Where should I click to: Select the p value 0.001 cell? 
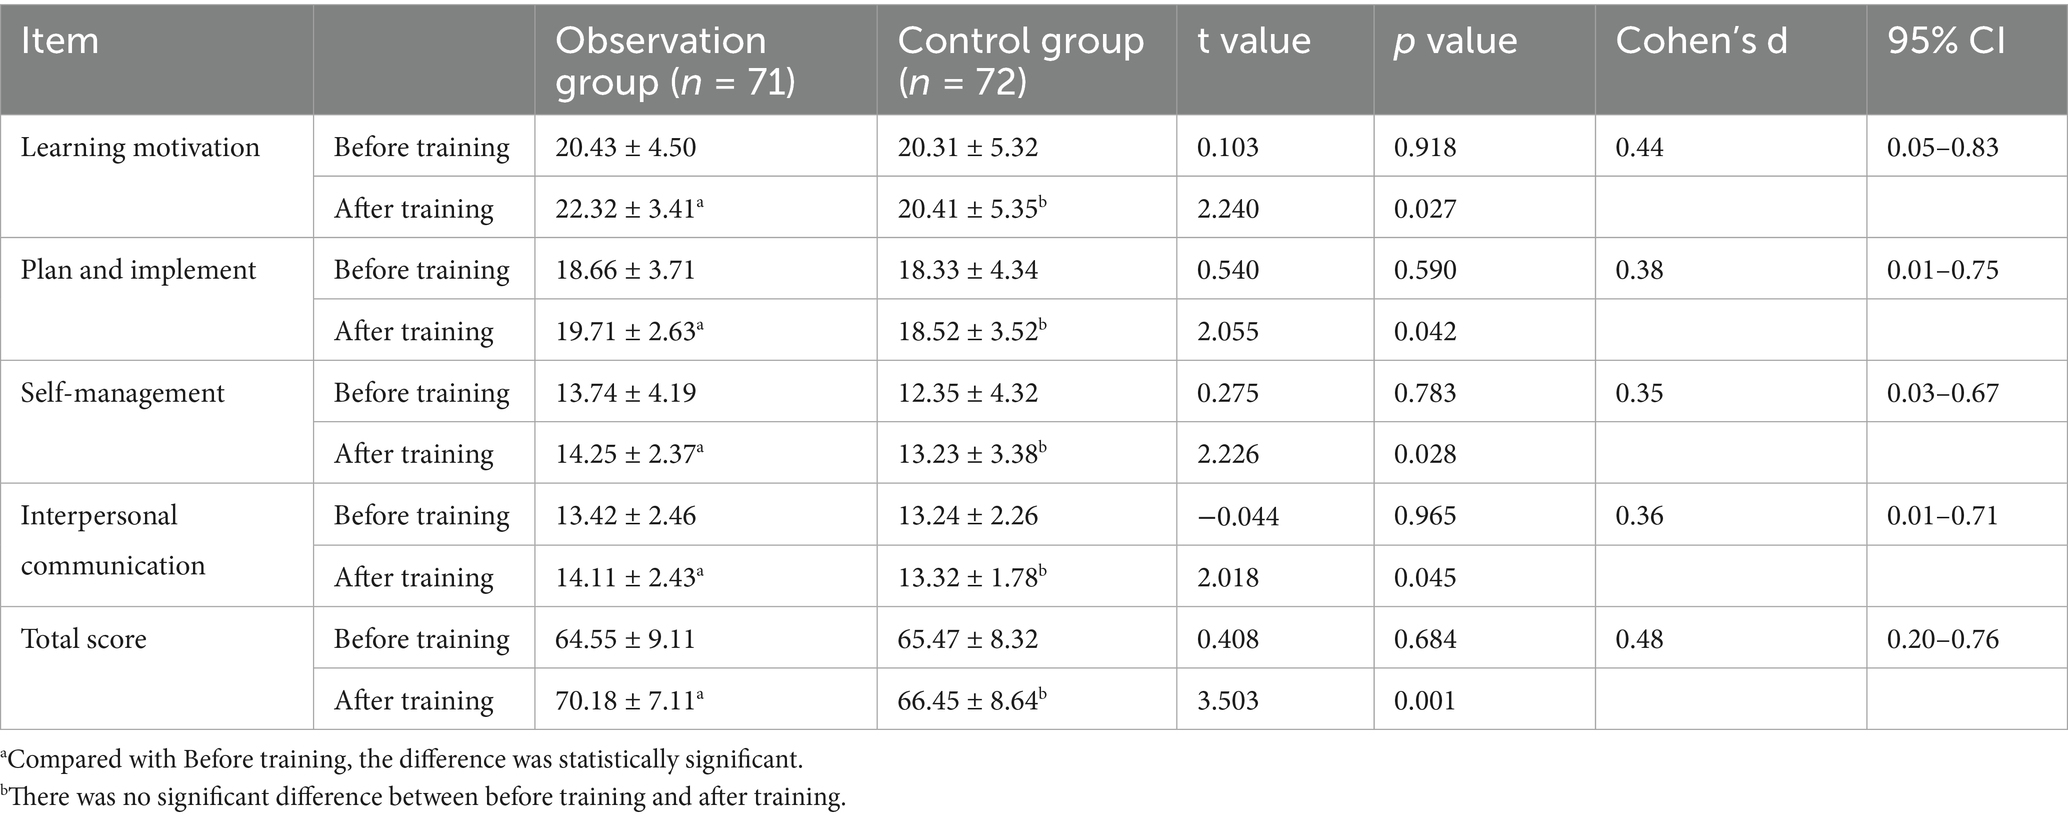tap(1425, 700)
